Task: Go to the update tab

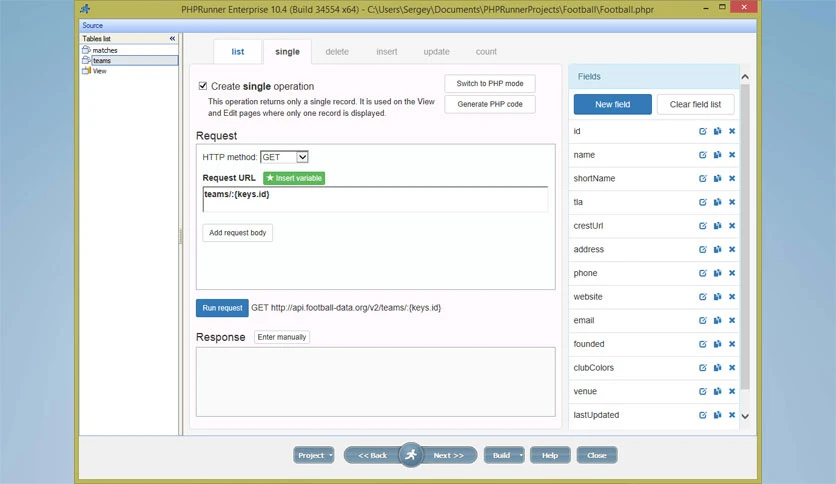Action: pyautogui.click(x=436, y=52)
